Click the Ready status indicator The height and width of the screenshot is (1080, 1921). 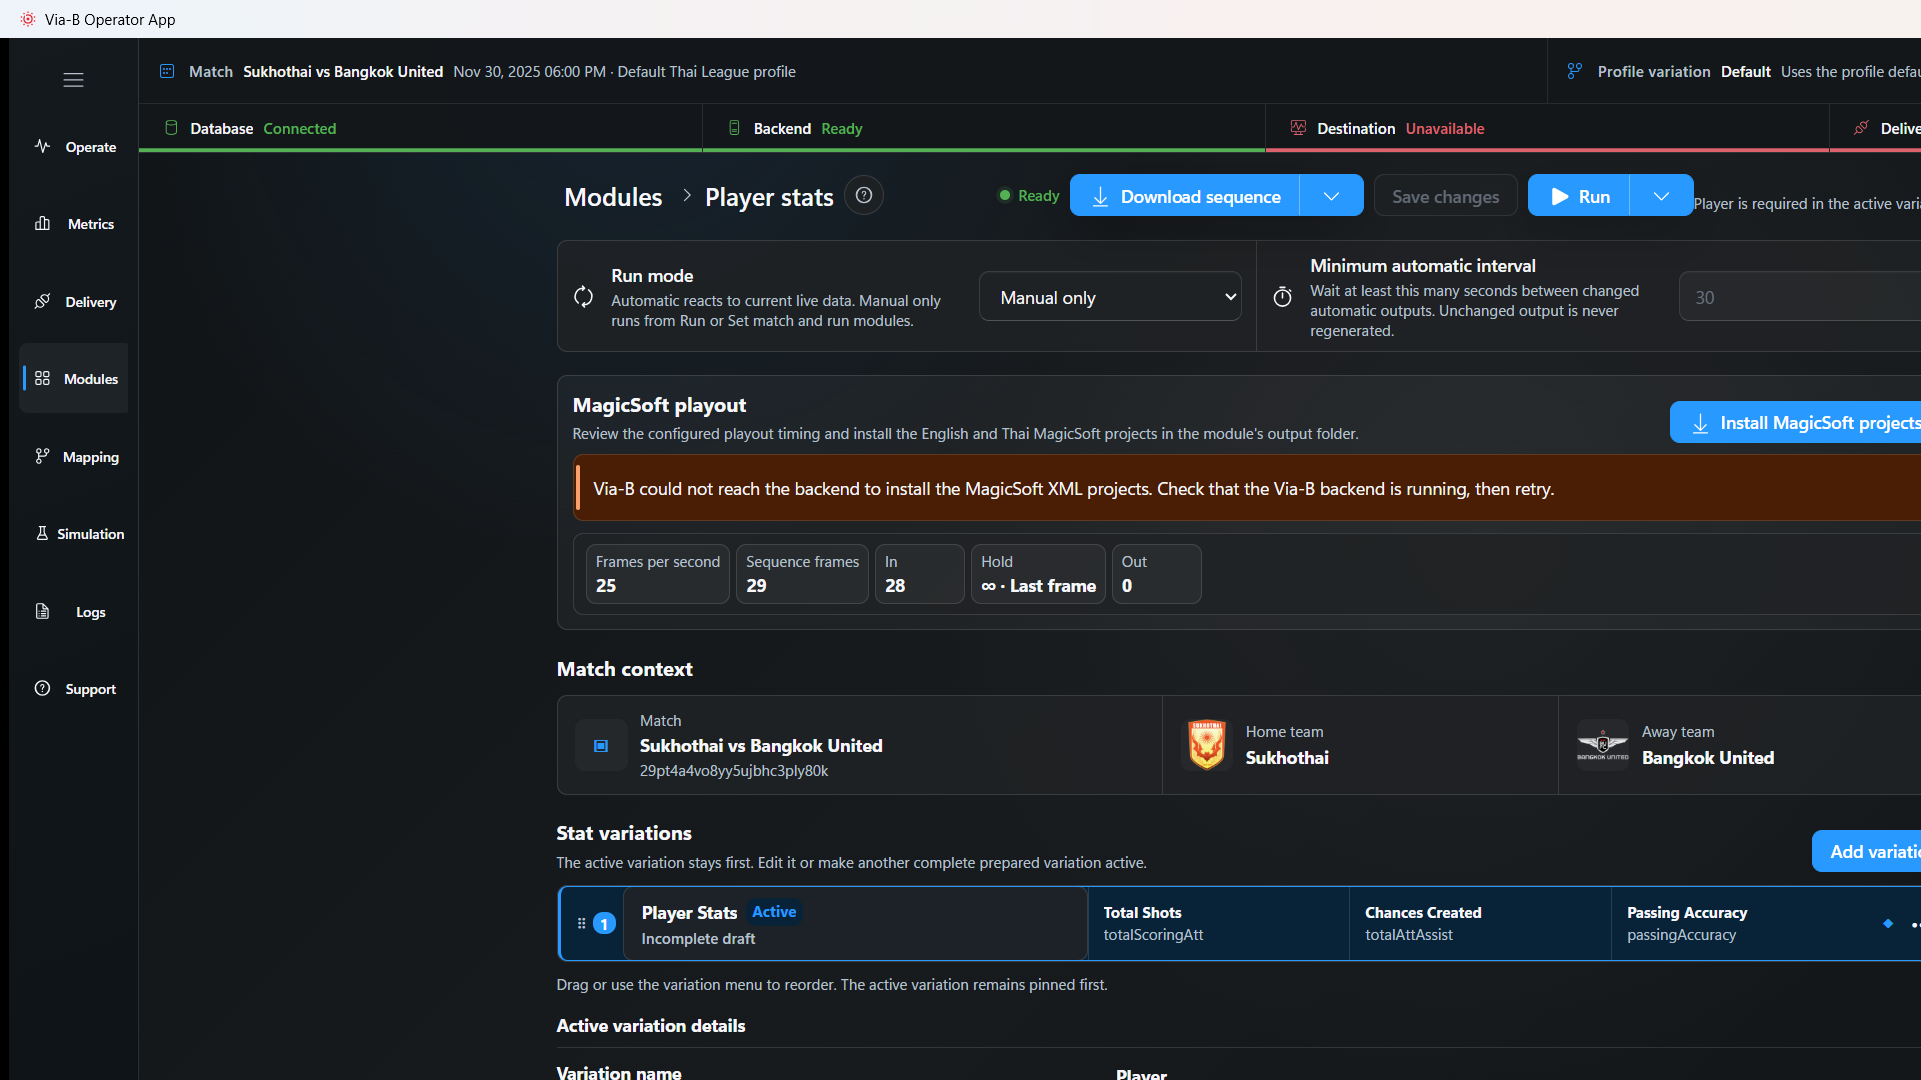pos(1029,196)
